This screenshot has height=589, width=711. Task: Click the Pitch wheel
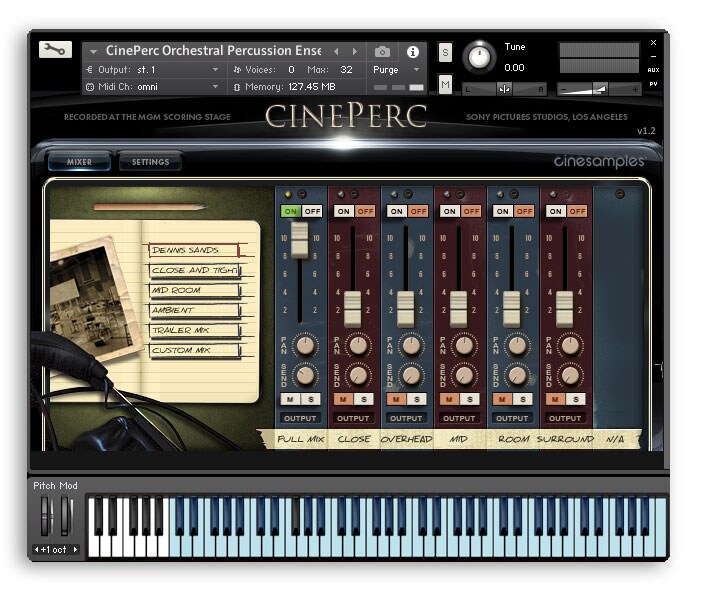coord(45,516)
